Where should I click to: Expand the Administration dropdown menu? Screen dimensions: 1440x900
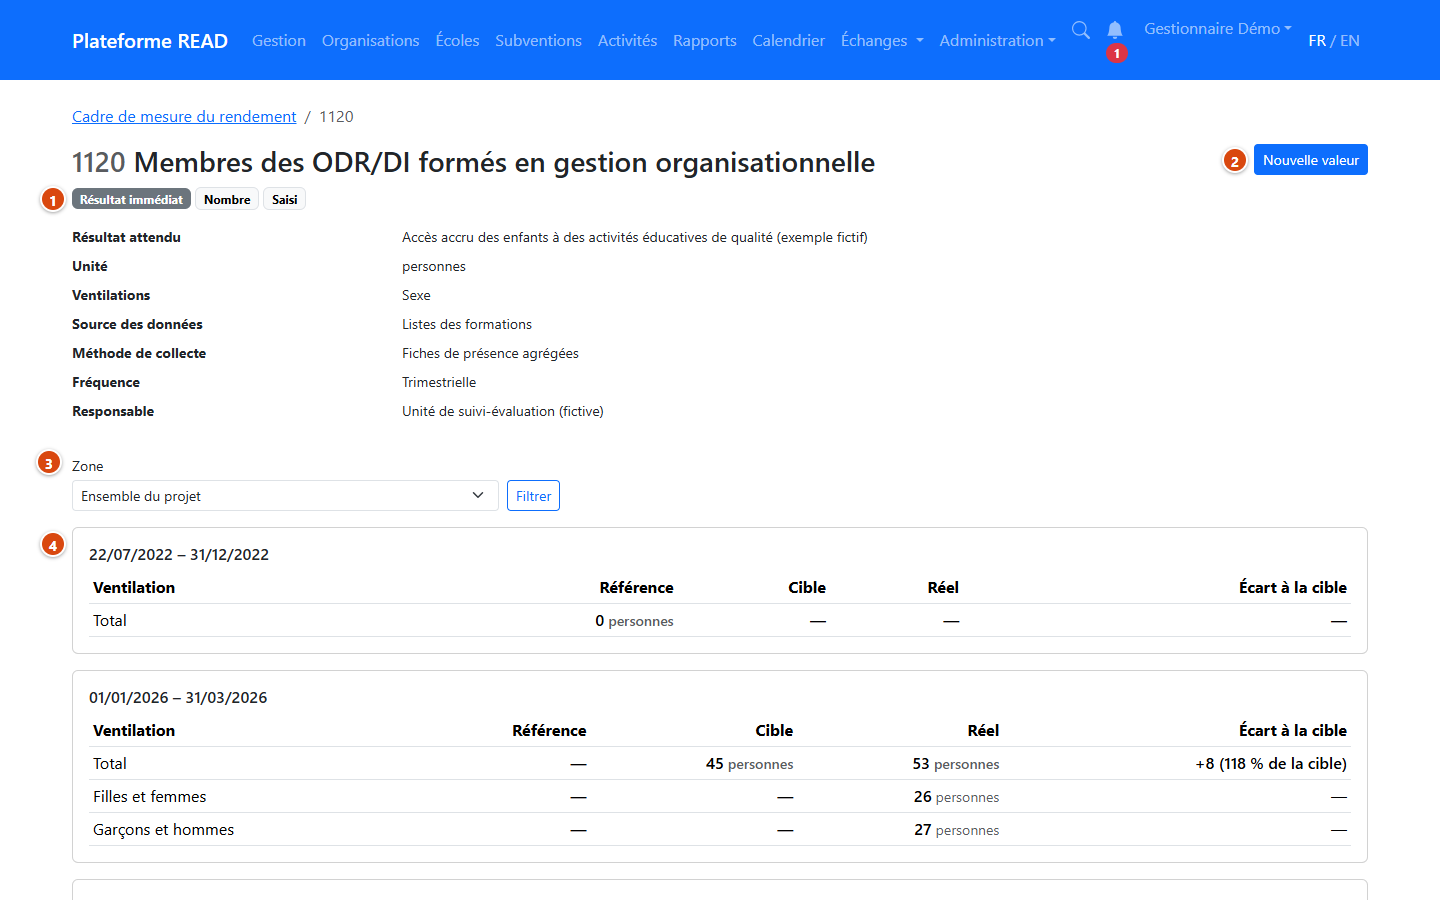[x=997, y=41]
